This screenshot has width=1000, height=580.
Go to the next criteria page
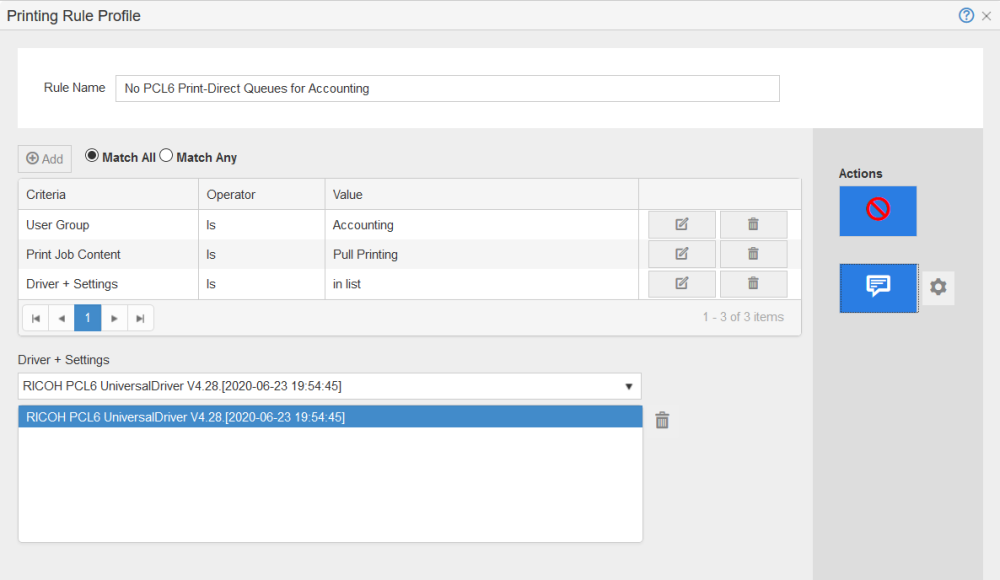[114, 318]
